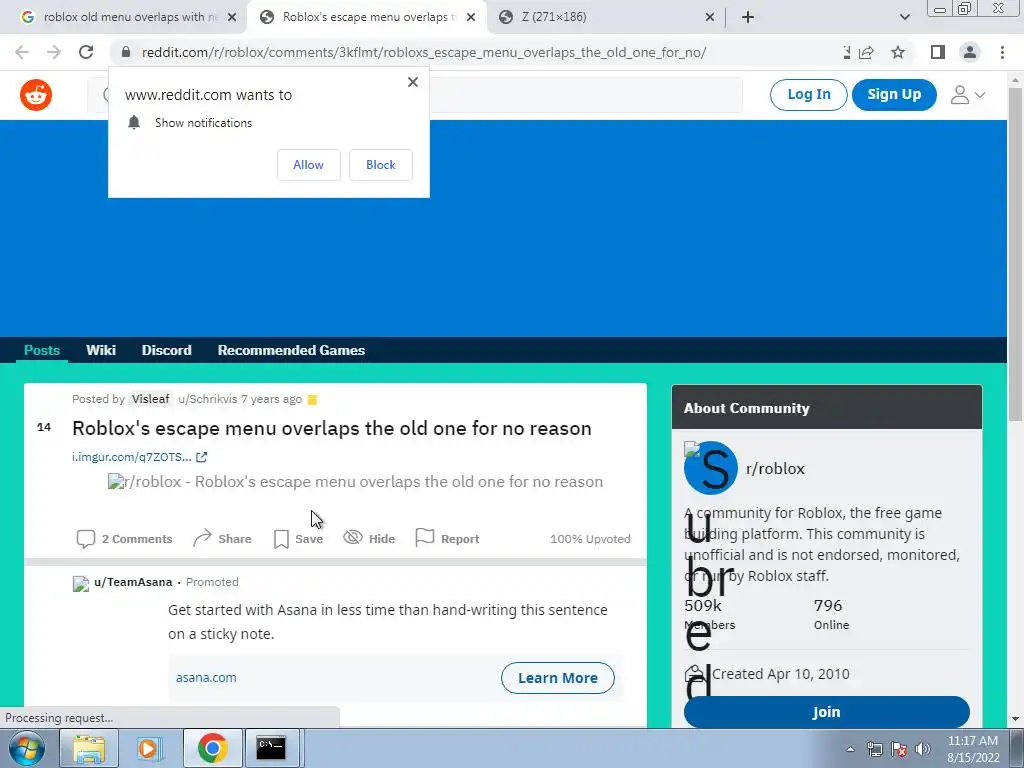This screenshot has height=768, width=1024.
Task: Click the broken post image placeholder
Action: point(355,482)
